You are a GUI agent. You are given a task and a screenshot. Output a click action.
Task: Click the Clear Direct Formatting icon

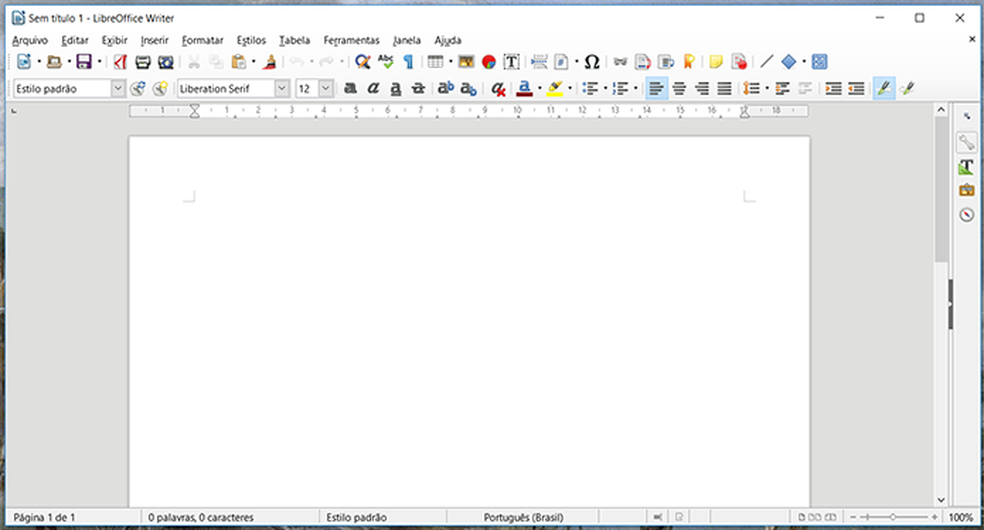click(498, 88)
